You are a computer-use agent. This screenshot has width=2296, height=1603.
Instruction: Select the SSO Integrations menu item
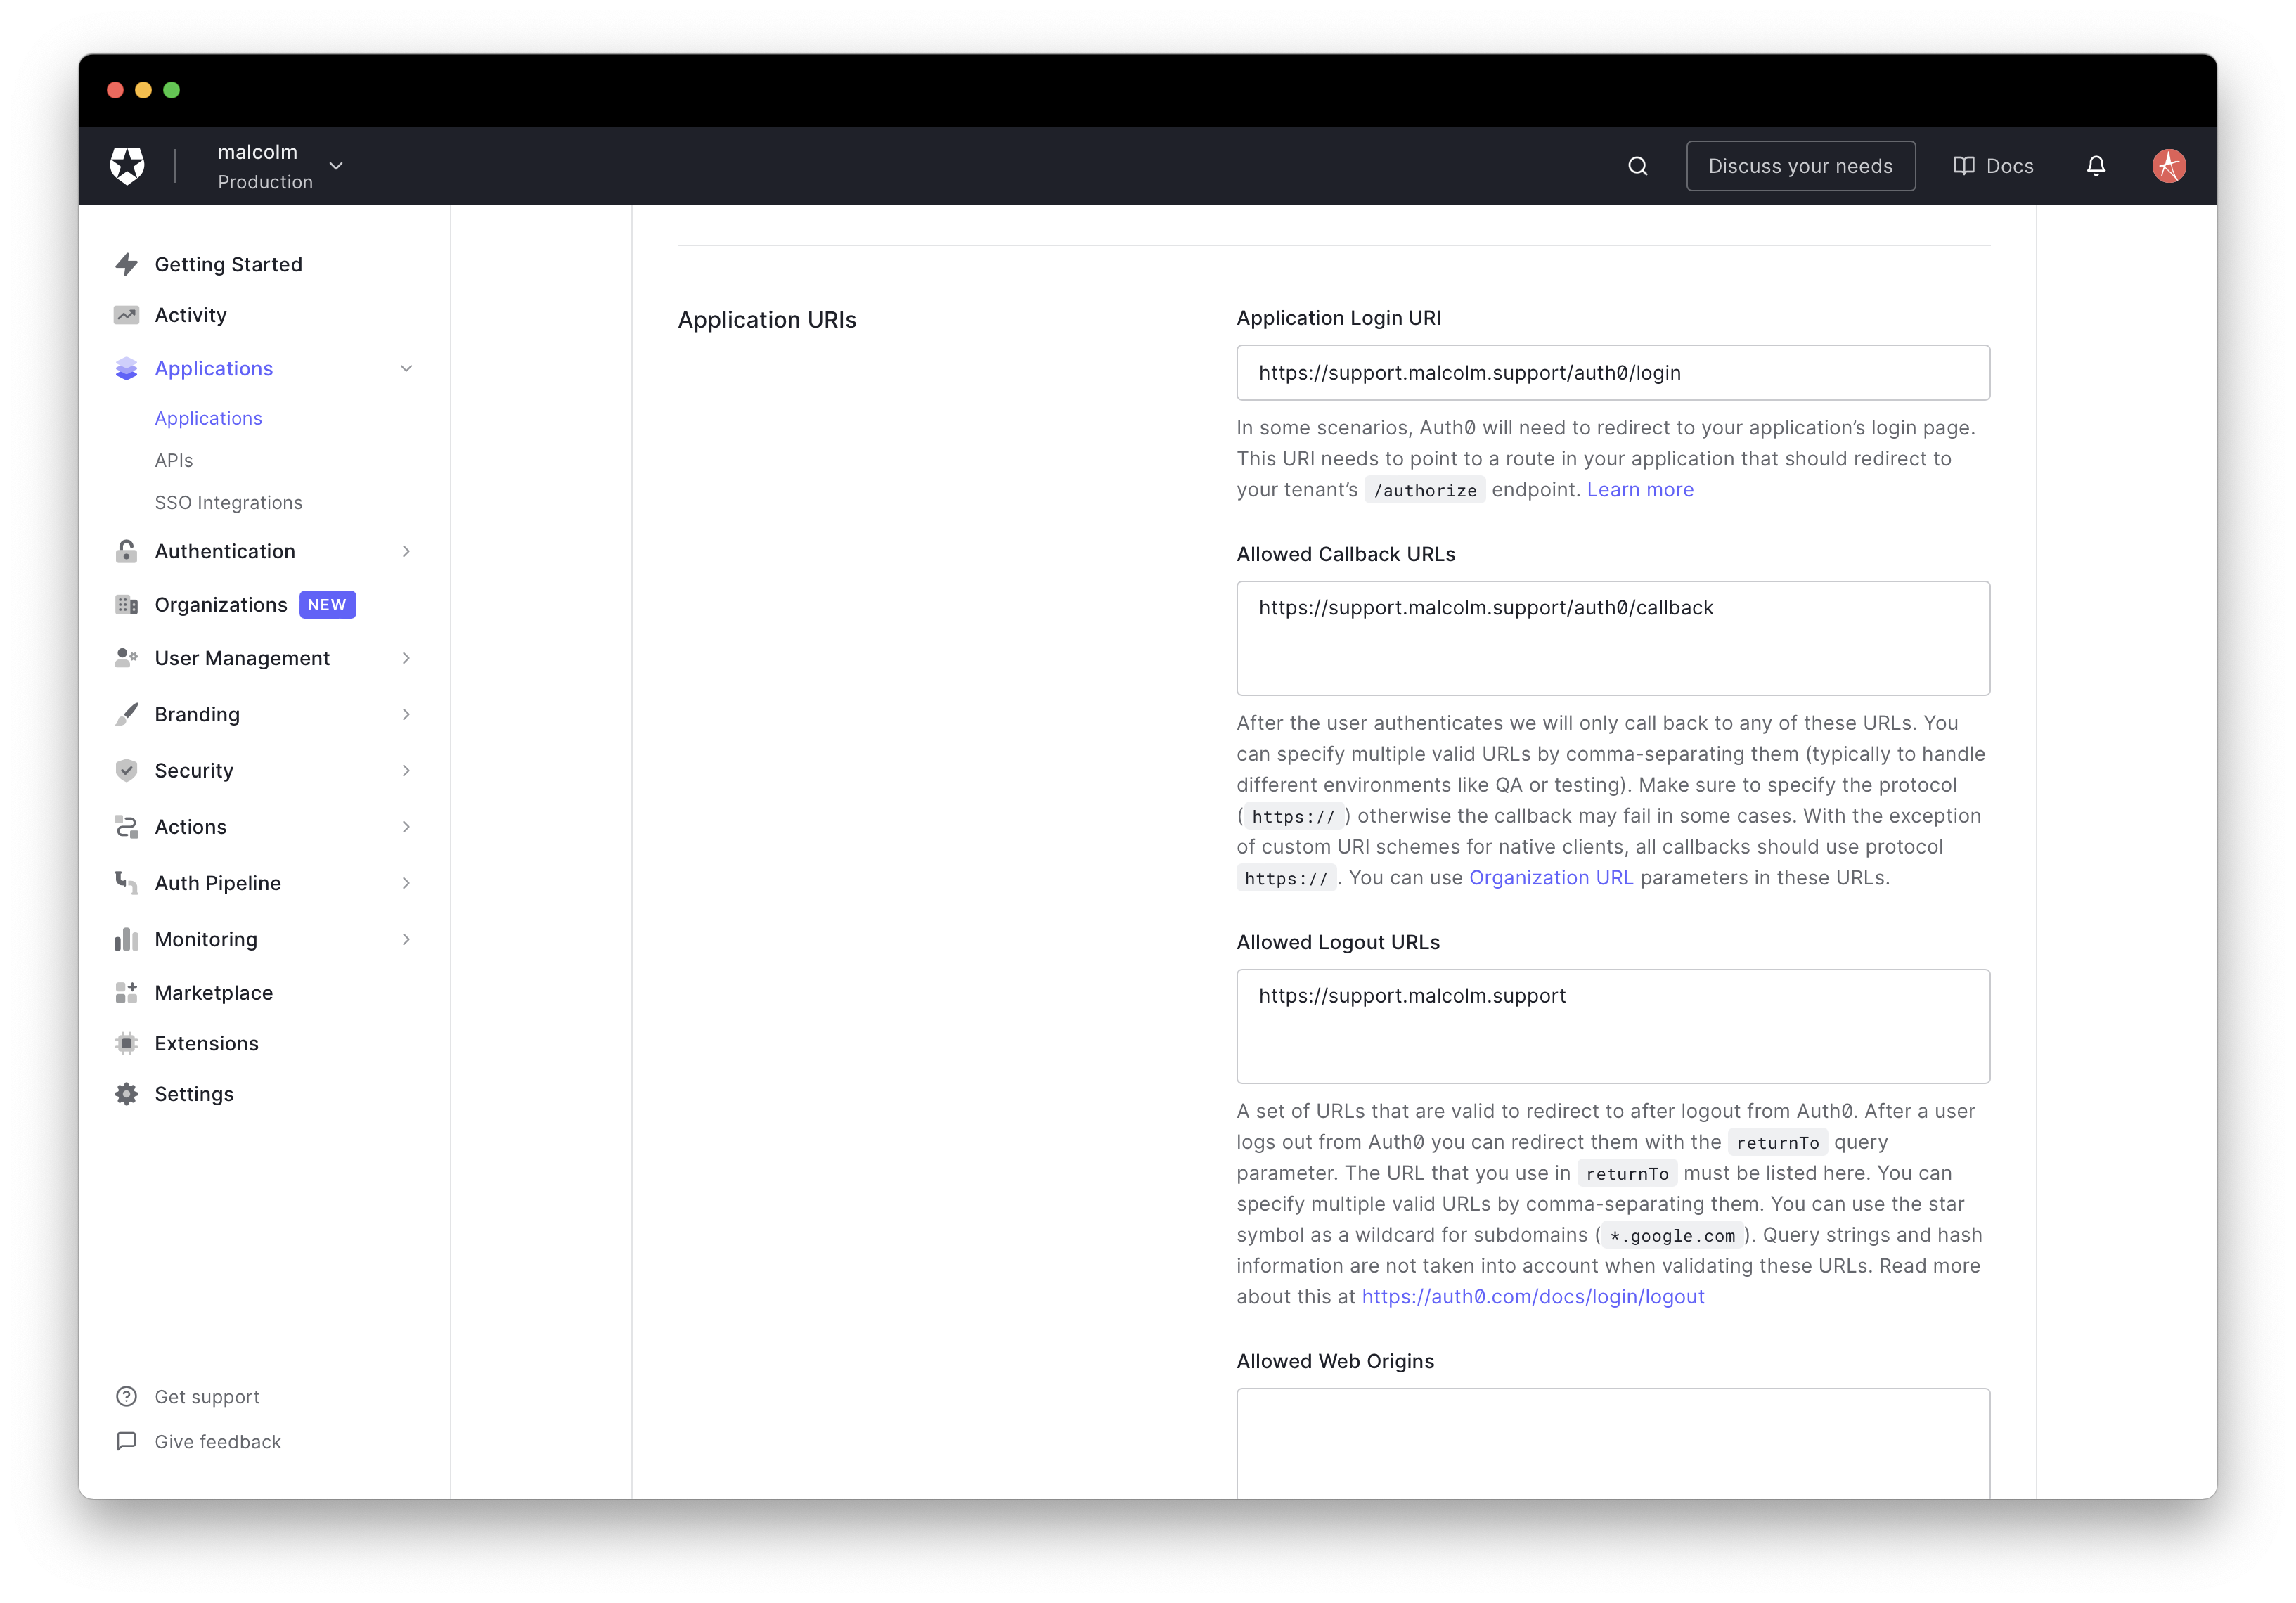click(228, 503)
